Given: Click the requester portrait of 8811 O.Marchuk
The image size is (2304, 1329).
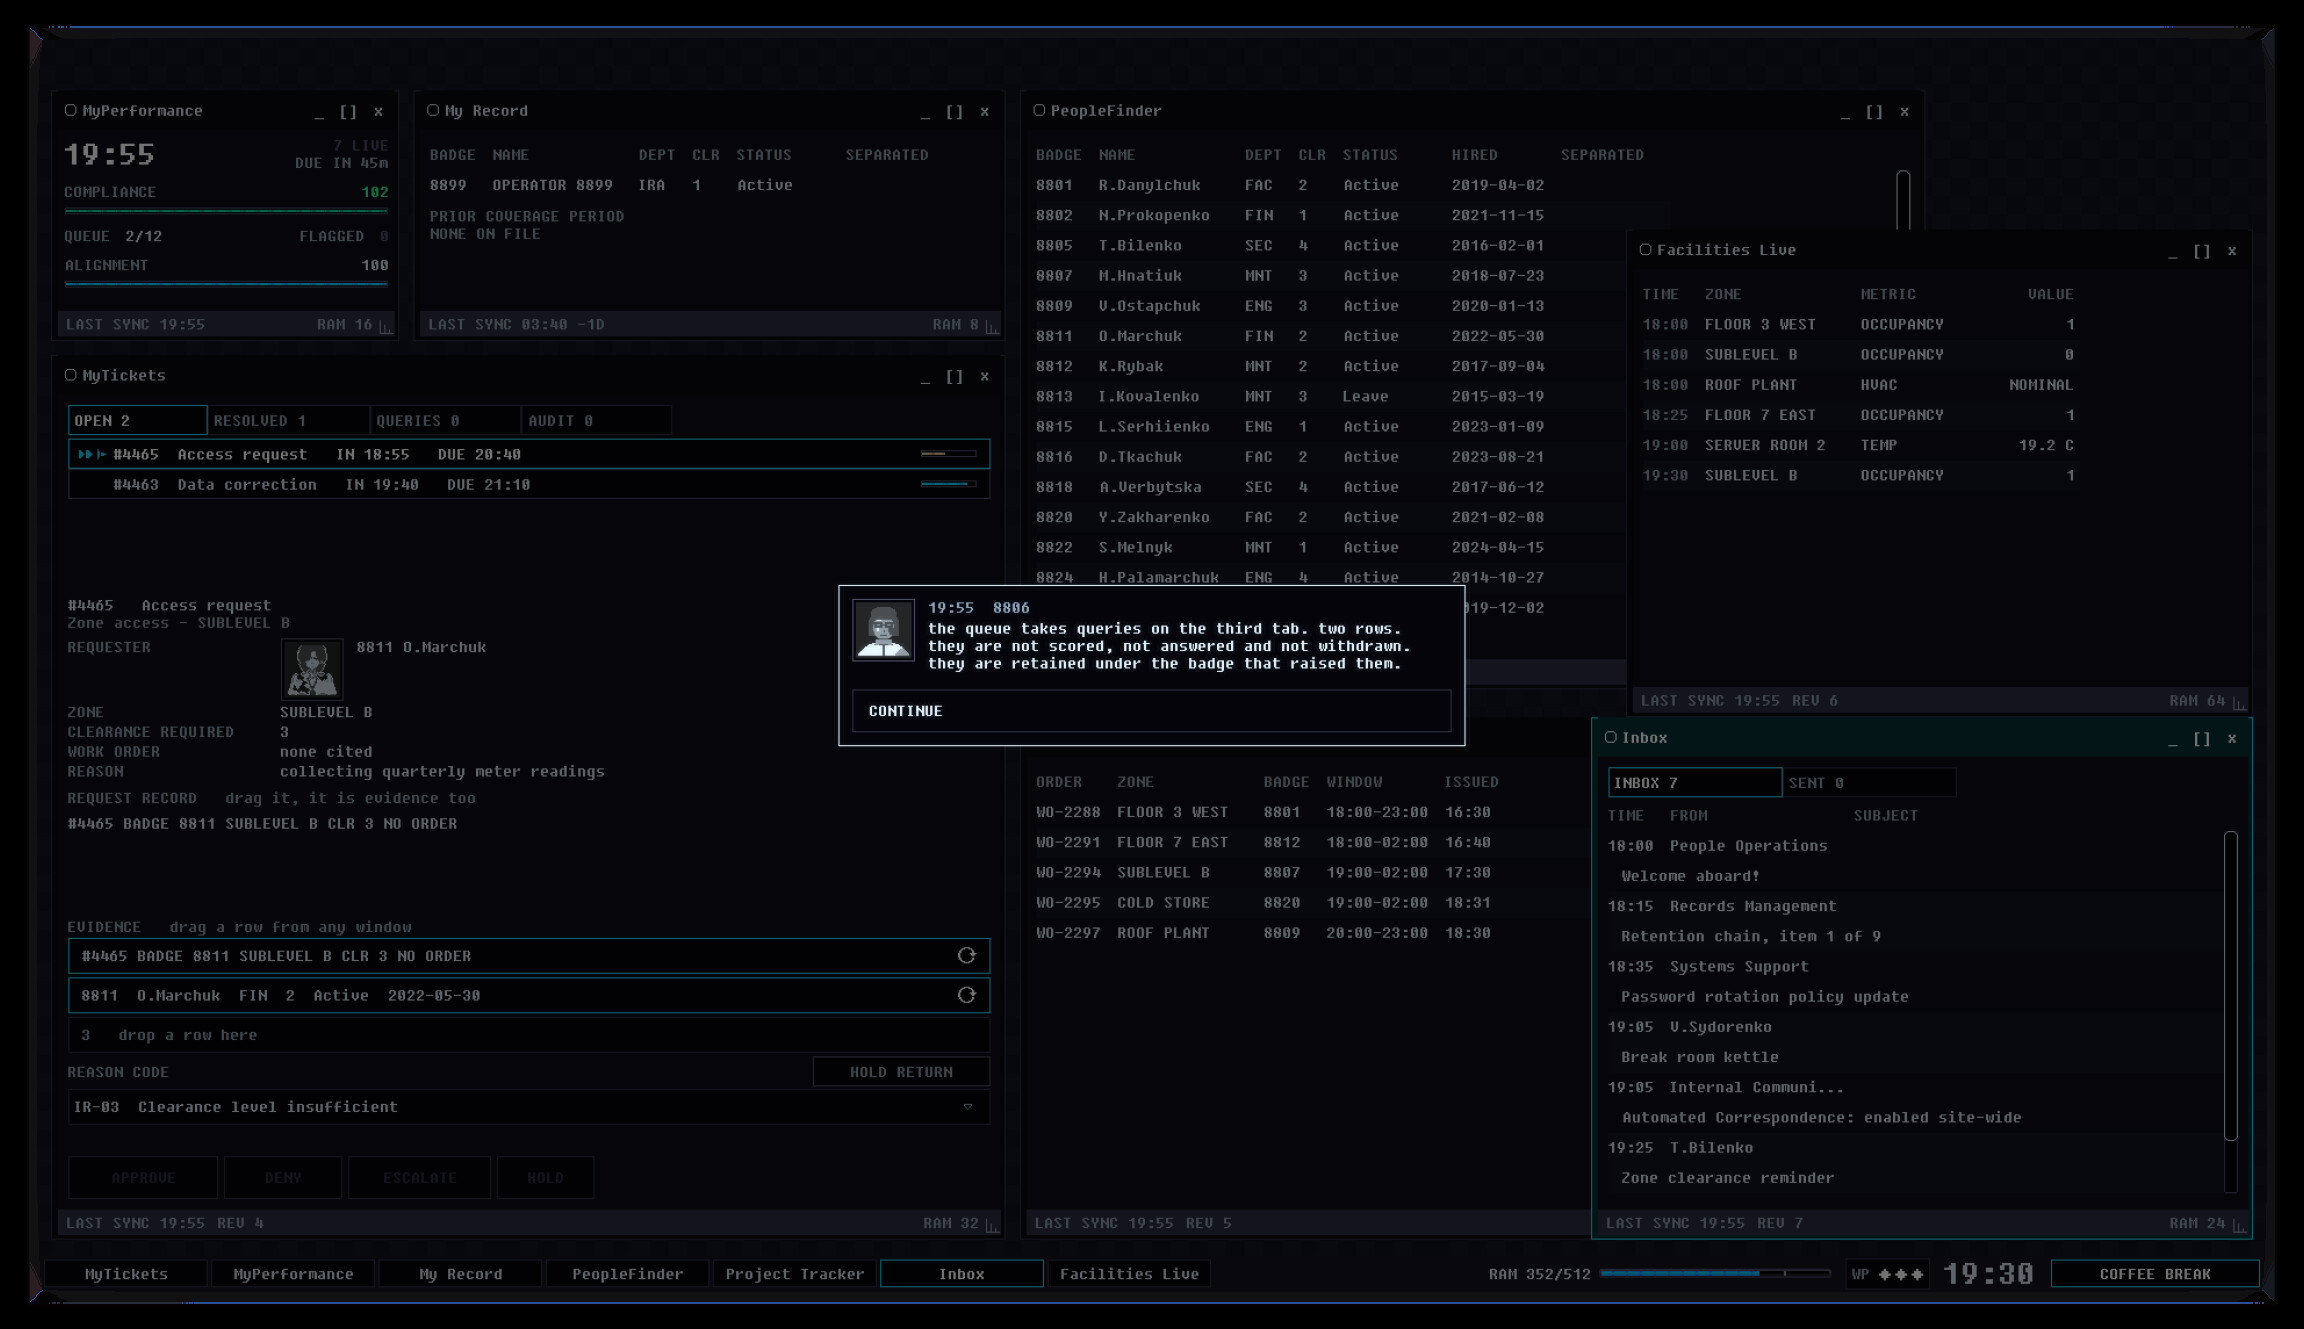Looking at the screenshot, I should click(x=312, y=668).
